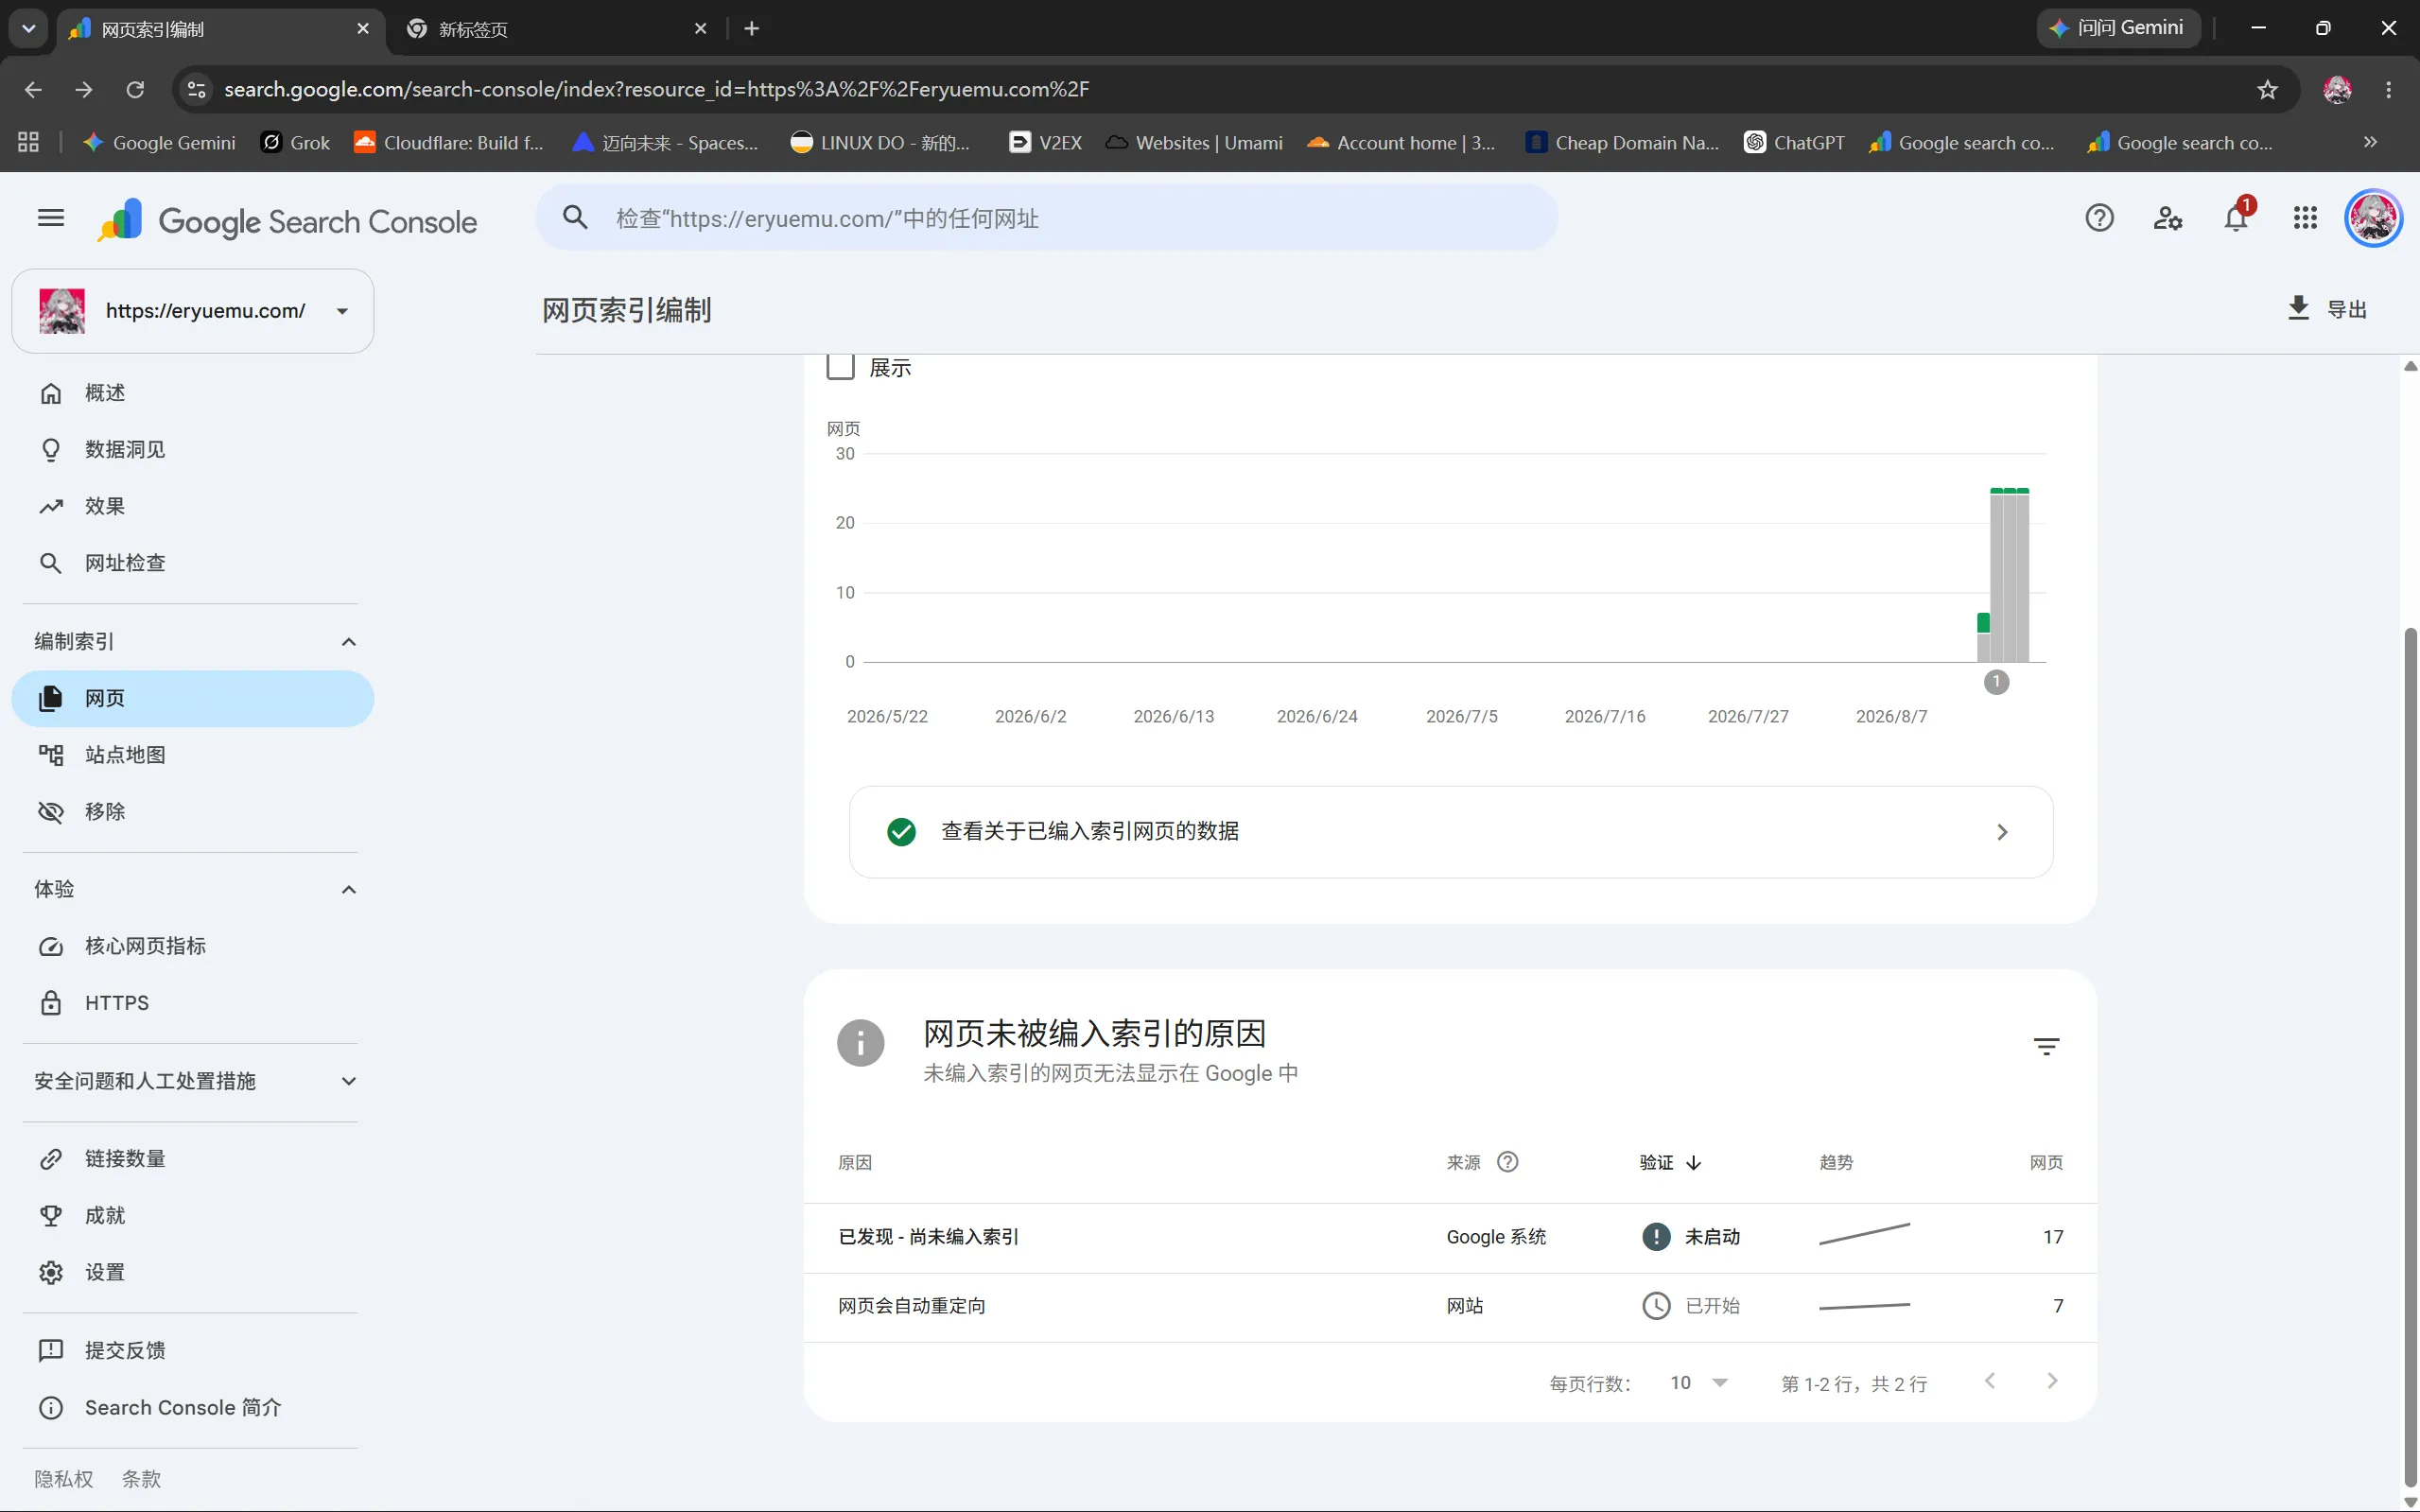Go back in browser history
Screen dimensions: 2420x1512
pos(33,89)
